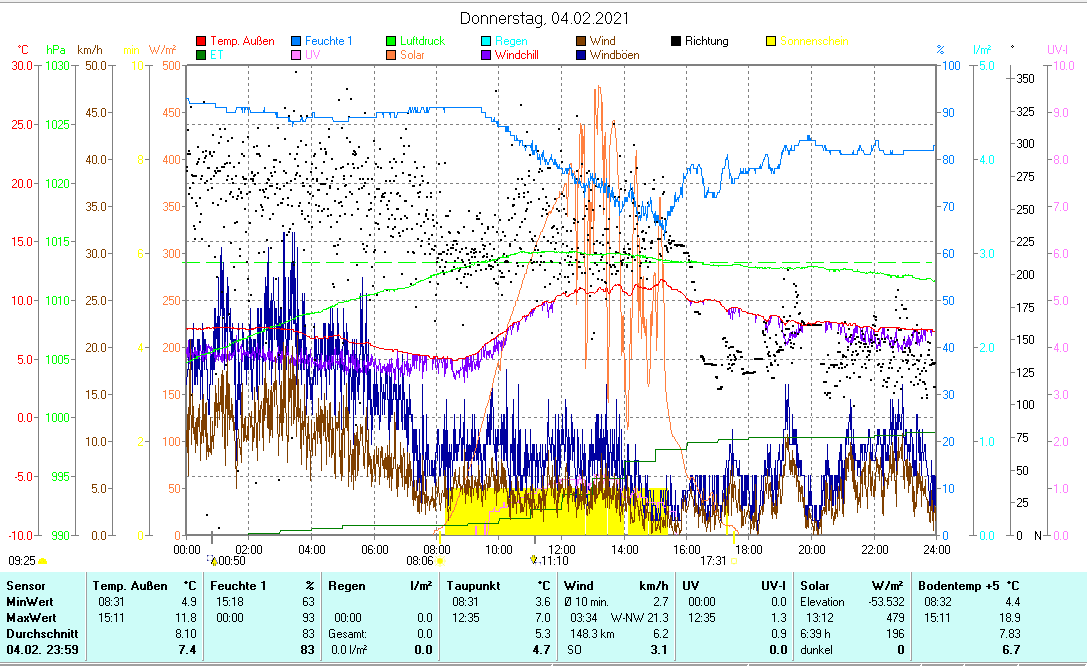Click the orange Solar legend square
1087x666 pixels.
click(x=391, y=55)
